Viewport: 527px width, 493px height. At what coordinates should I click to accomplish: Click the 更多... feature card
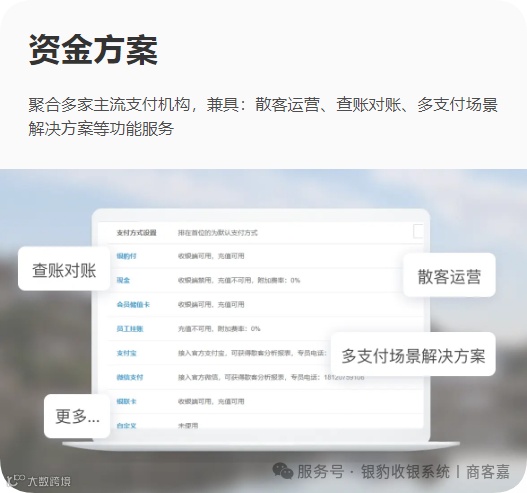pyautogui.click(x=77, y=416)
